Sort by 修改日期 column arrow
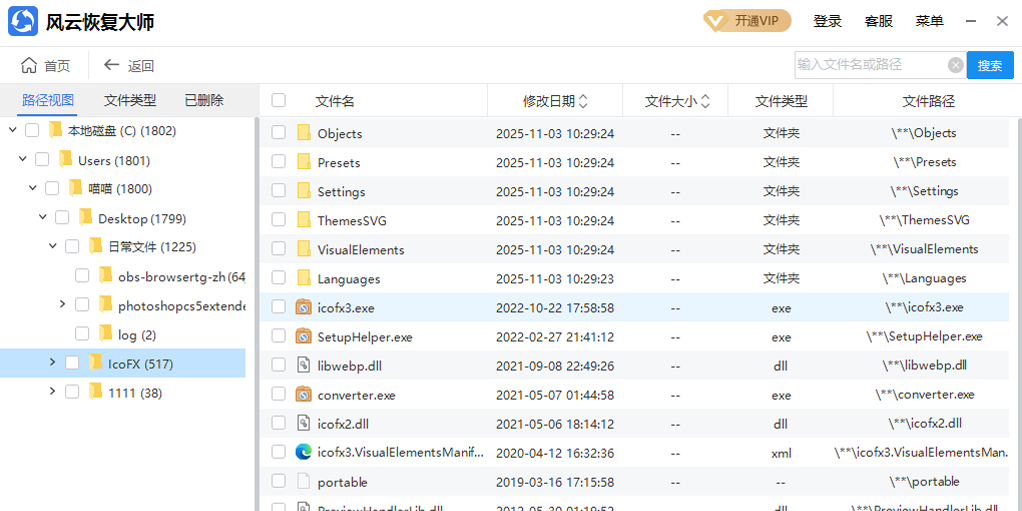 tap(584, 101)
